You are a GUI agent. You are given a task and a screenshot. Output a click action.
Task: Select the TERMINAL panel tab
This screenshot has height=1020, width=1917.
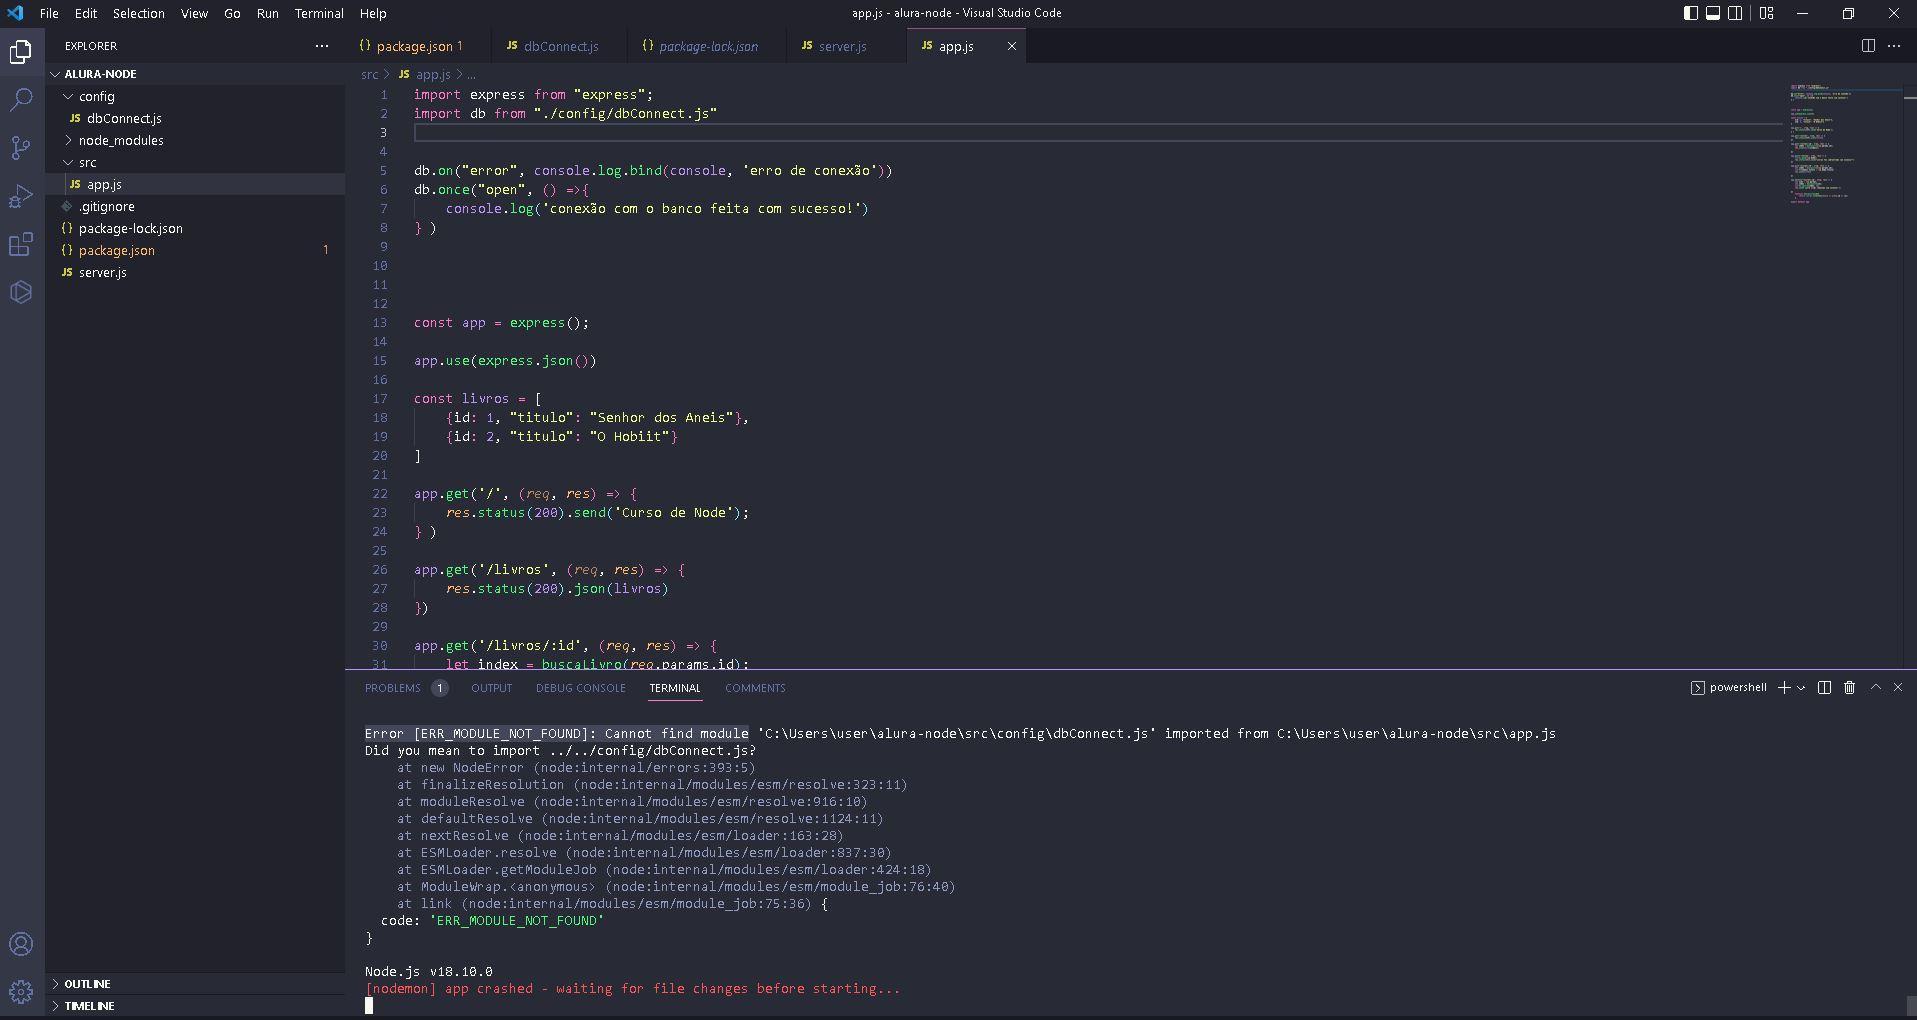(674, 688)
